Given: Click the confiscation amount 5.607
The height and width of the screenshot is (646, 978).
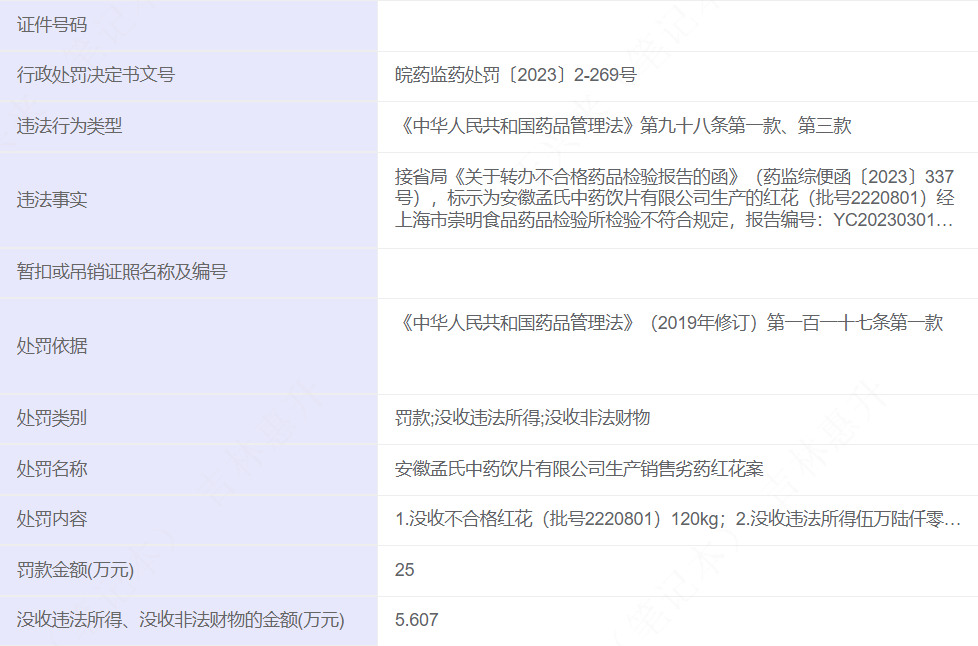Looking at the screenshot, I should (417, 620).
